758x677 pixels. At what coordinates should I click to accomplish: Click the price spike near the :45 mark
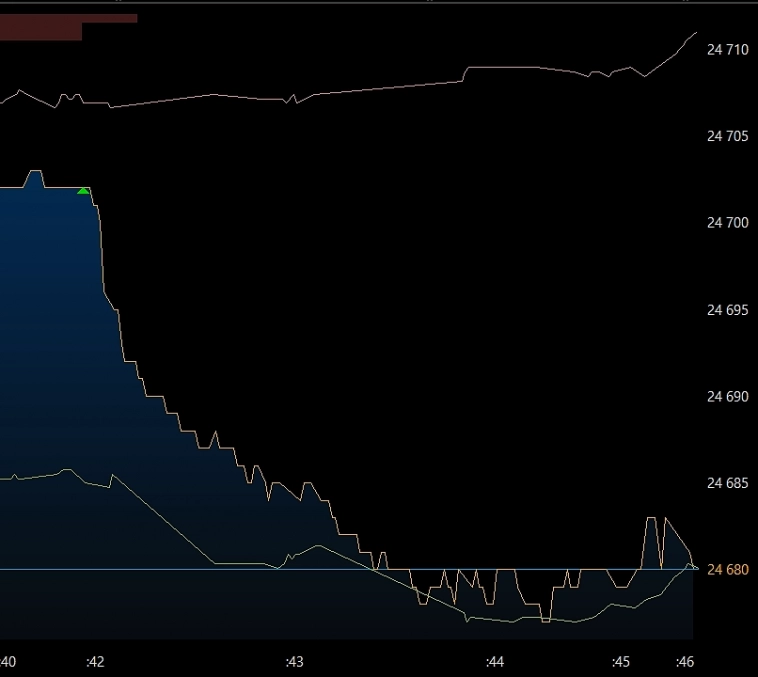(x=651, y=520)
